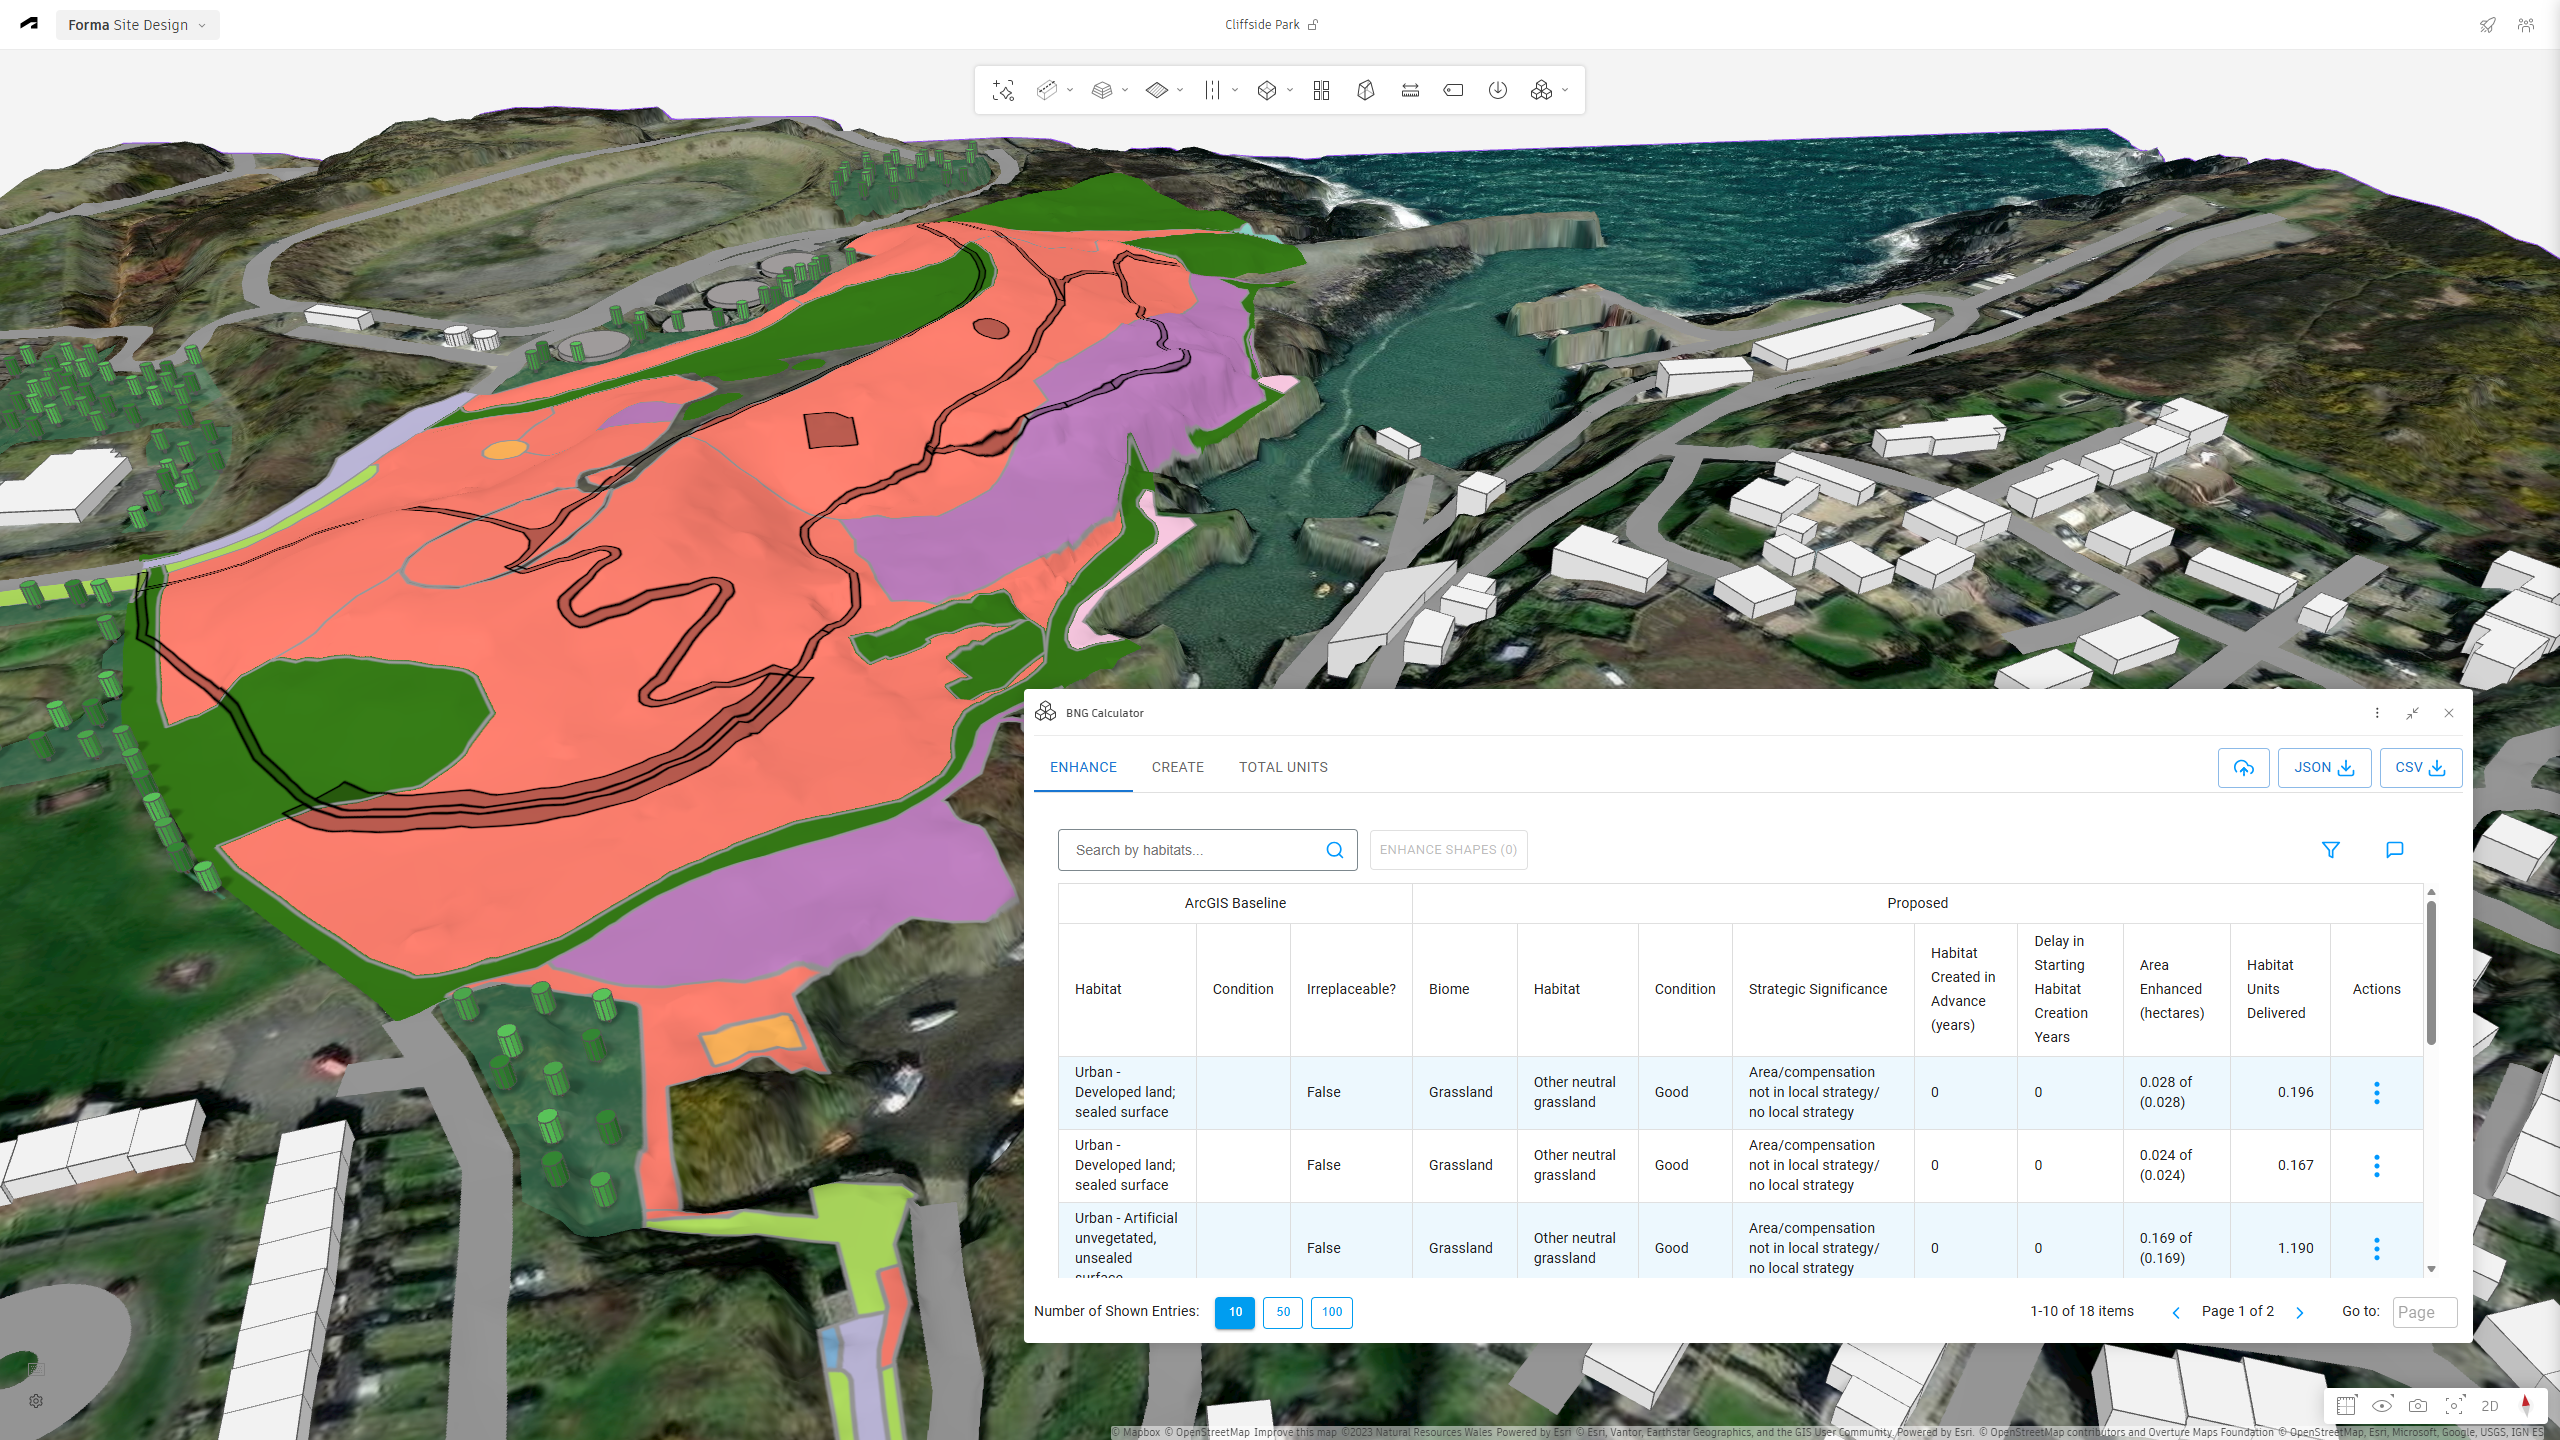Click the camera screenshot icon
This screenshot has width=2560, height=1440.
tap(2418, 1406)
